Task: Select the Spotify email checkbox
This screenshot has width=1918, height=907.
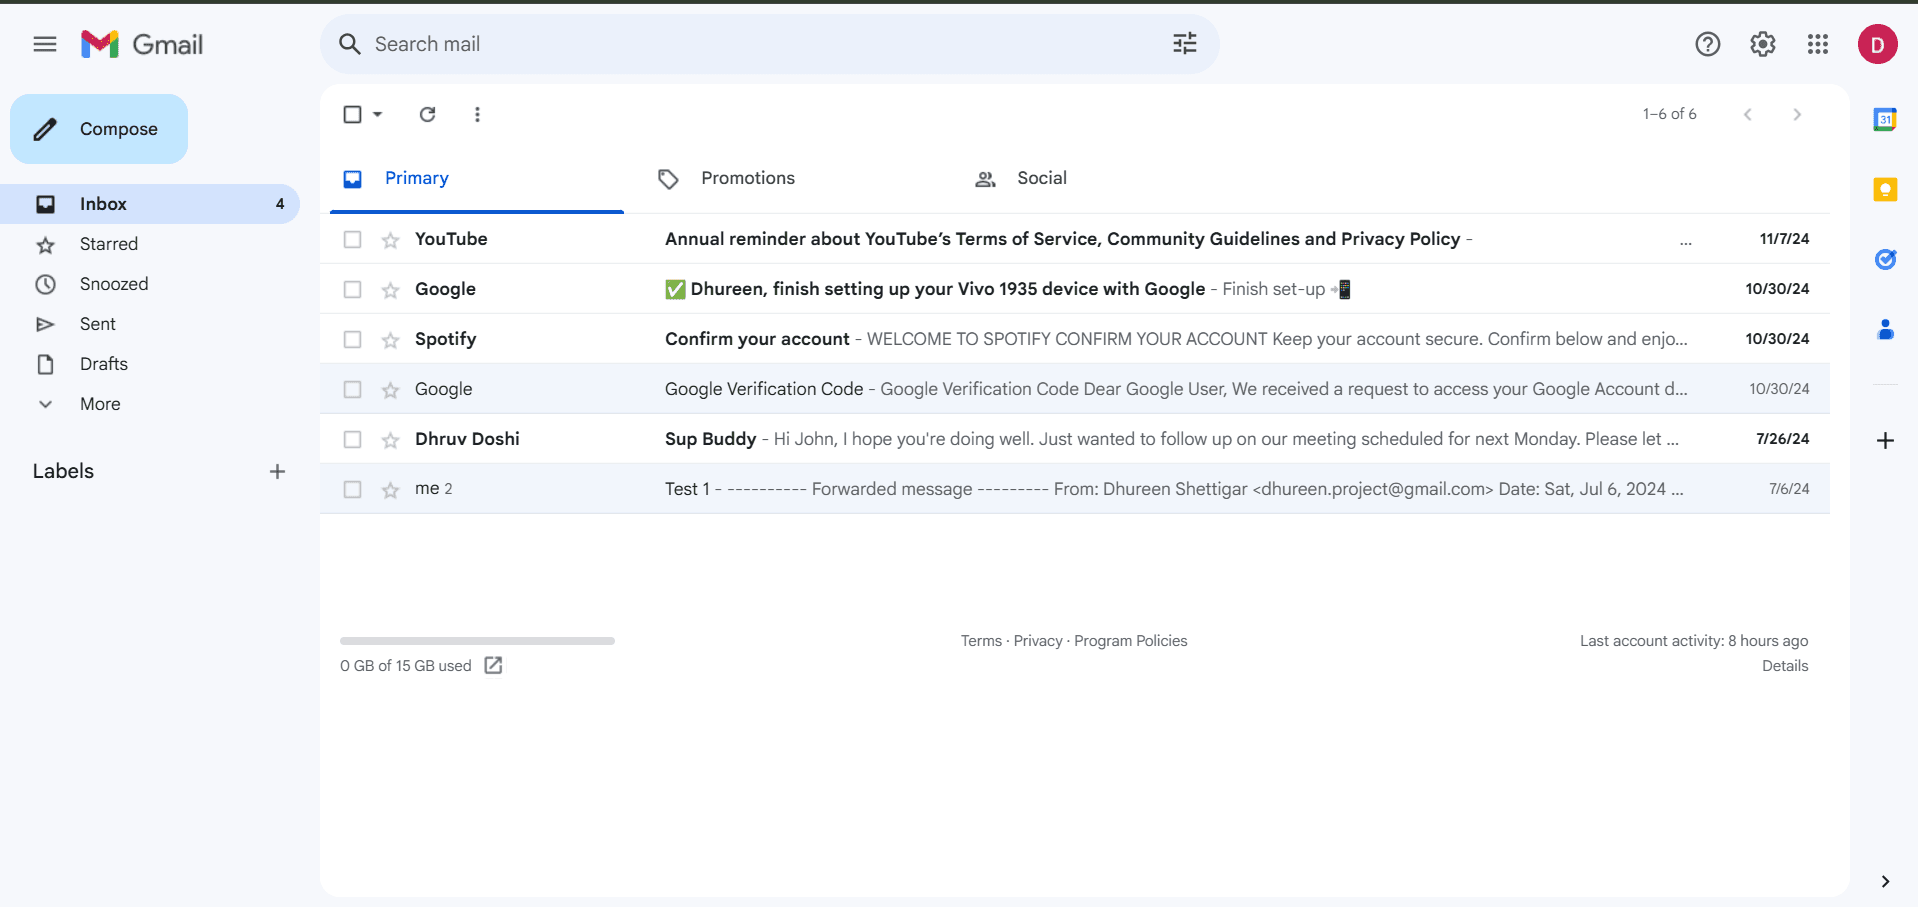Action: click(x=352, y=339)
